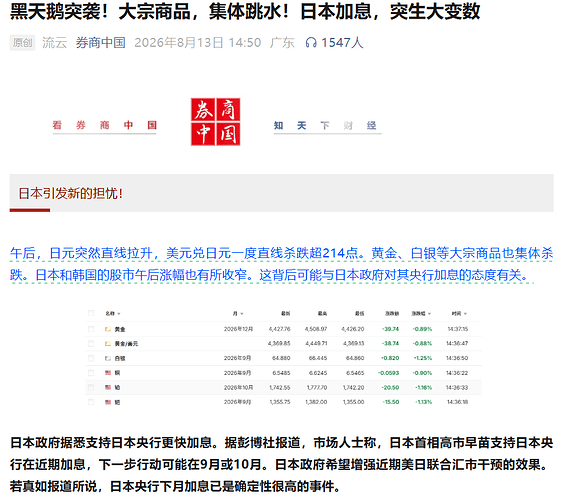568x500 pixels.
Task: Open the 时间 column dropdown arrow
Action: point(465,314)
